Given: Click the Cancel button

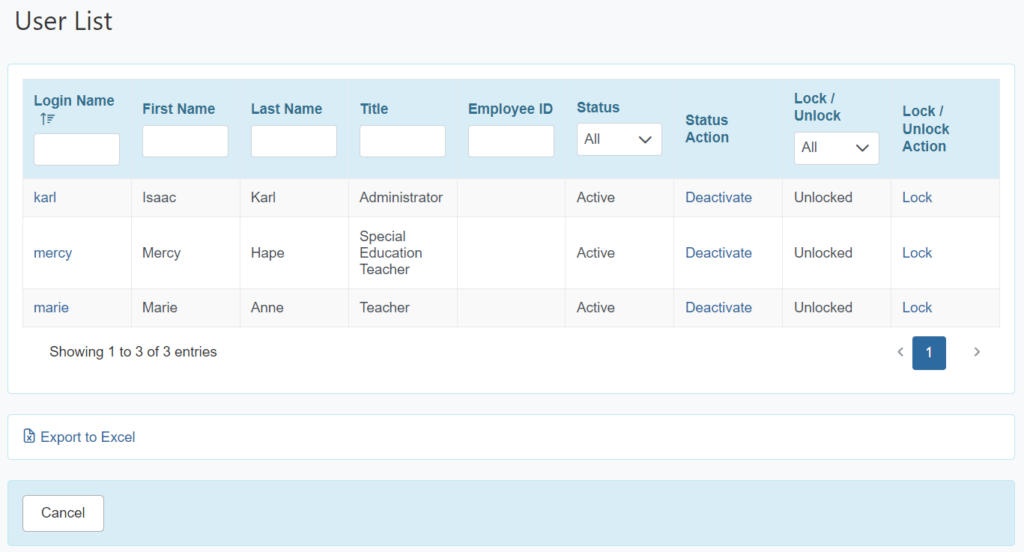Looking at the screenshot, I should tap(63, 513).
